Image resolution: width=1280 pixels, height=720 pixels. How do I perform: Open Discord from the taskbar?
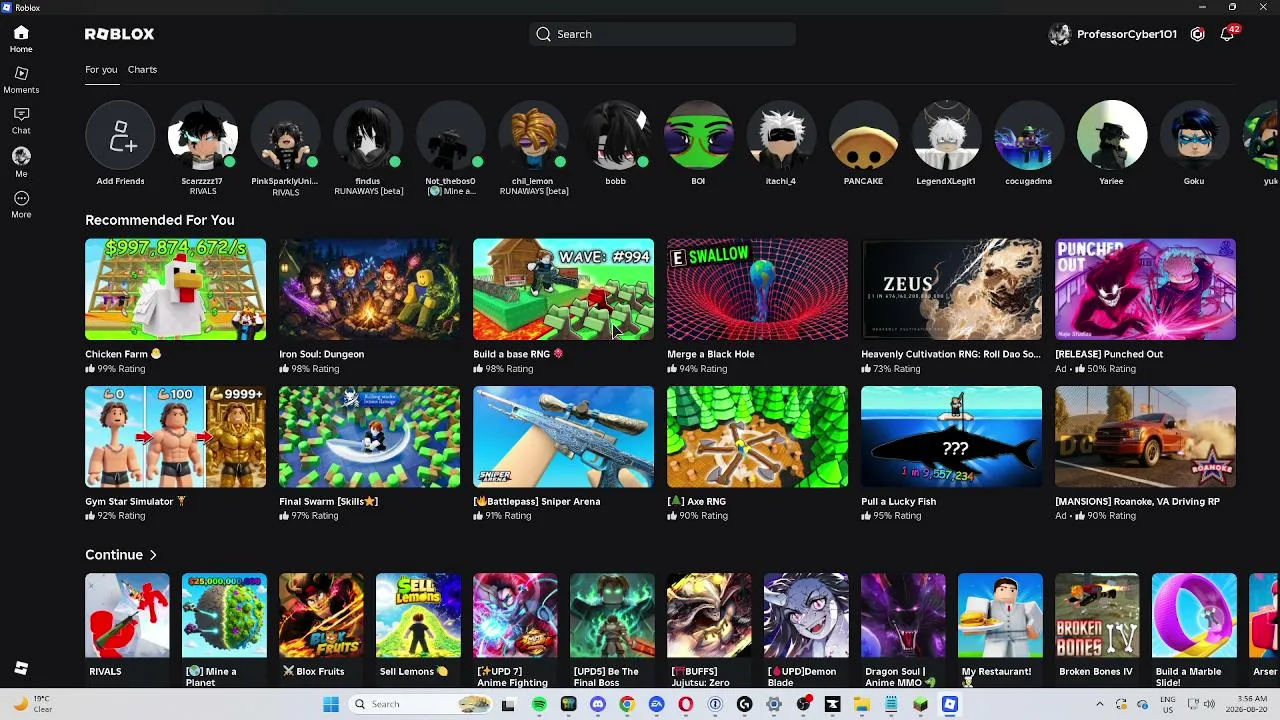(598, 704)
